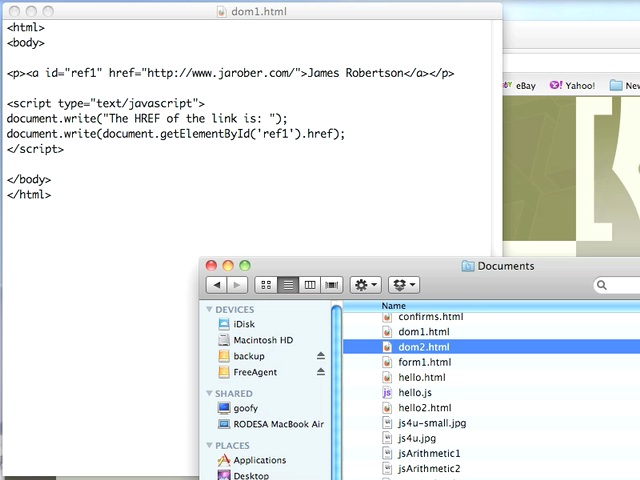640x480 pixels.
Task: Click the js4u.jpg file icon
Action: pyautogui.click(x=387, y=438)
